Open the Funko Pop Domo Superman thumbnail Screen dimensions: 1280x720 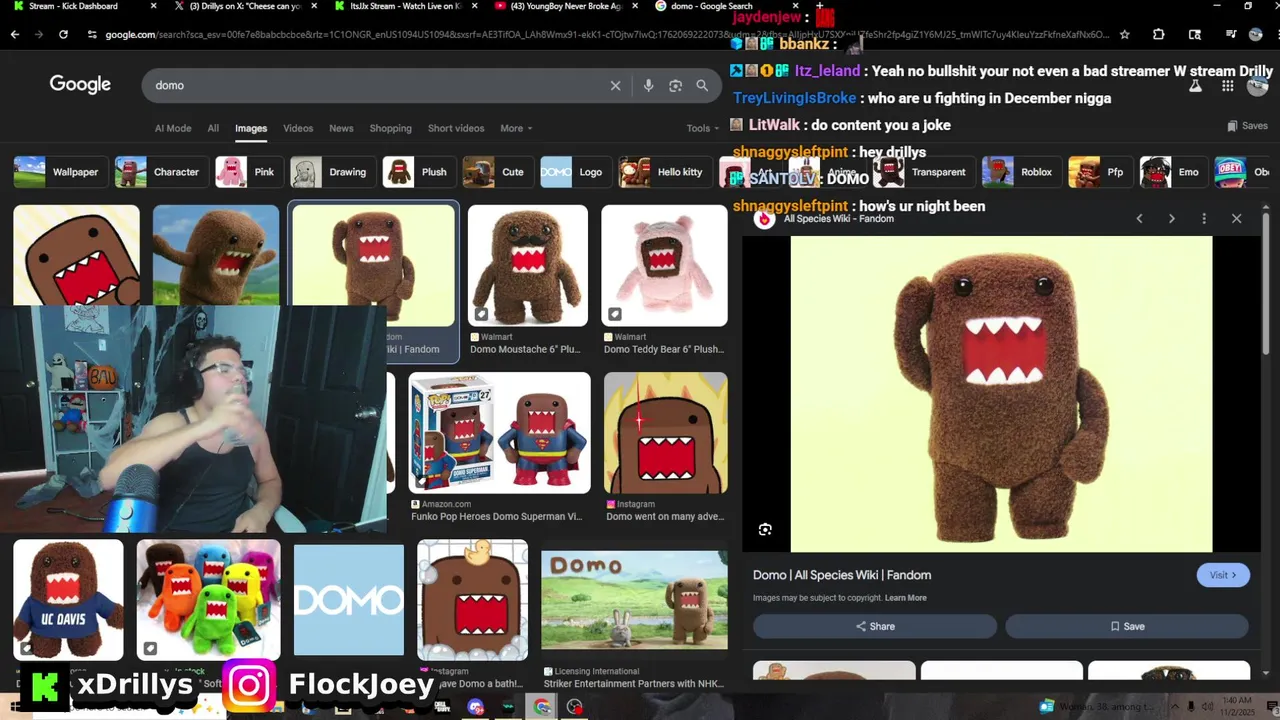point(499,433)
